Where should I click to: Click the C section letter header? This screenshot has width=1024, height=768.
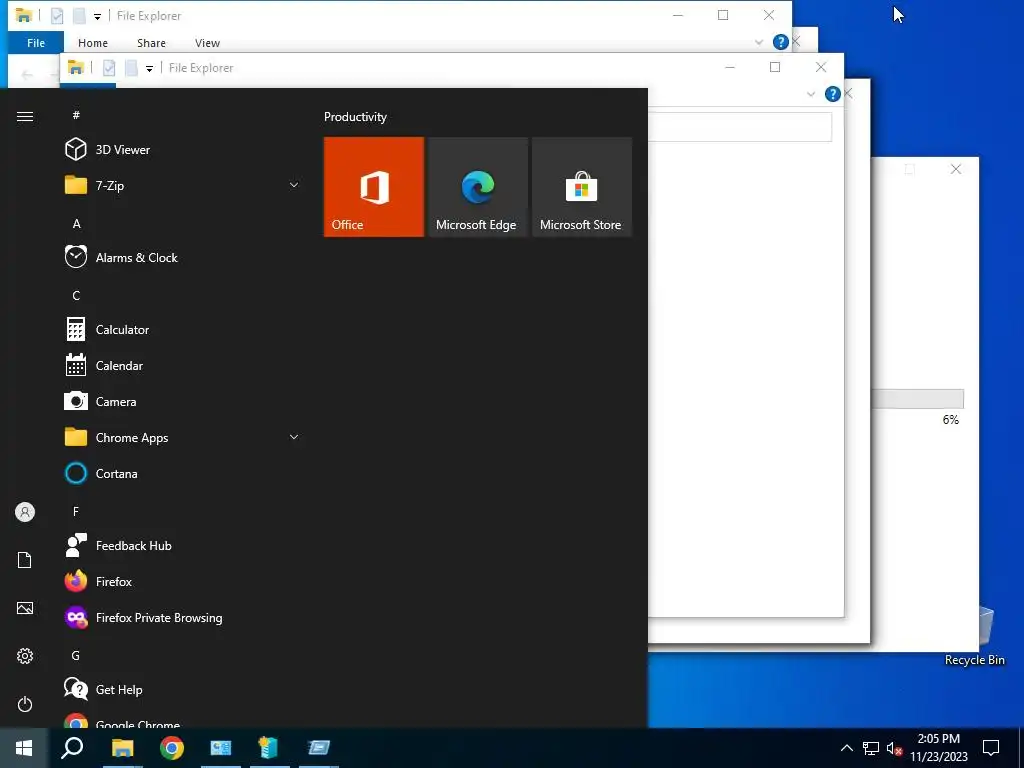pos(76,296)
